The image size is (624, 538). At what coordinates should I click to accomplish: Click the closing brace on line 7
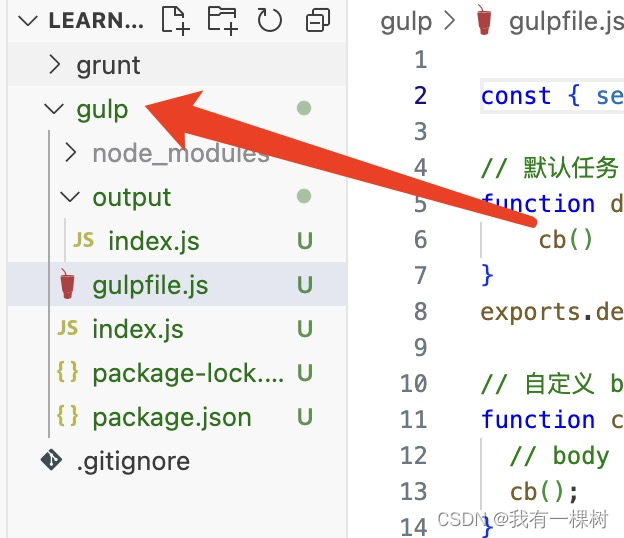click(488, 275)
